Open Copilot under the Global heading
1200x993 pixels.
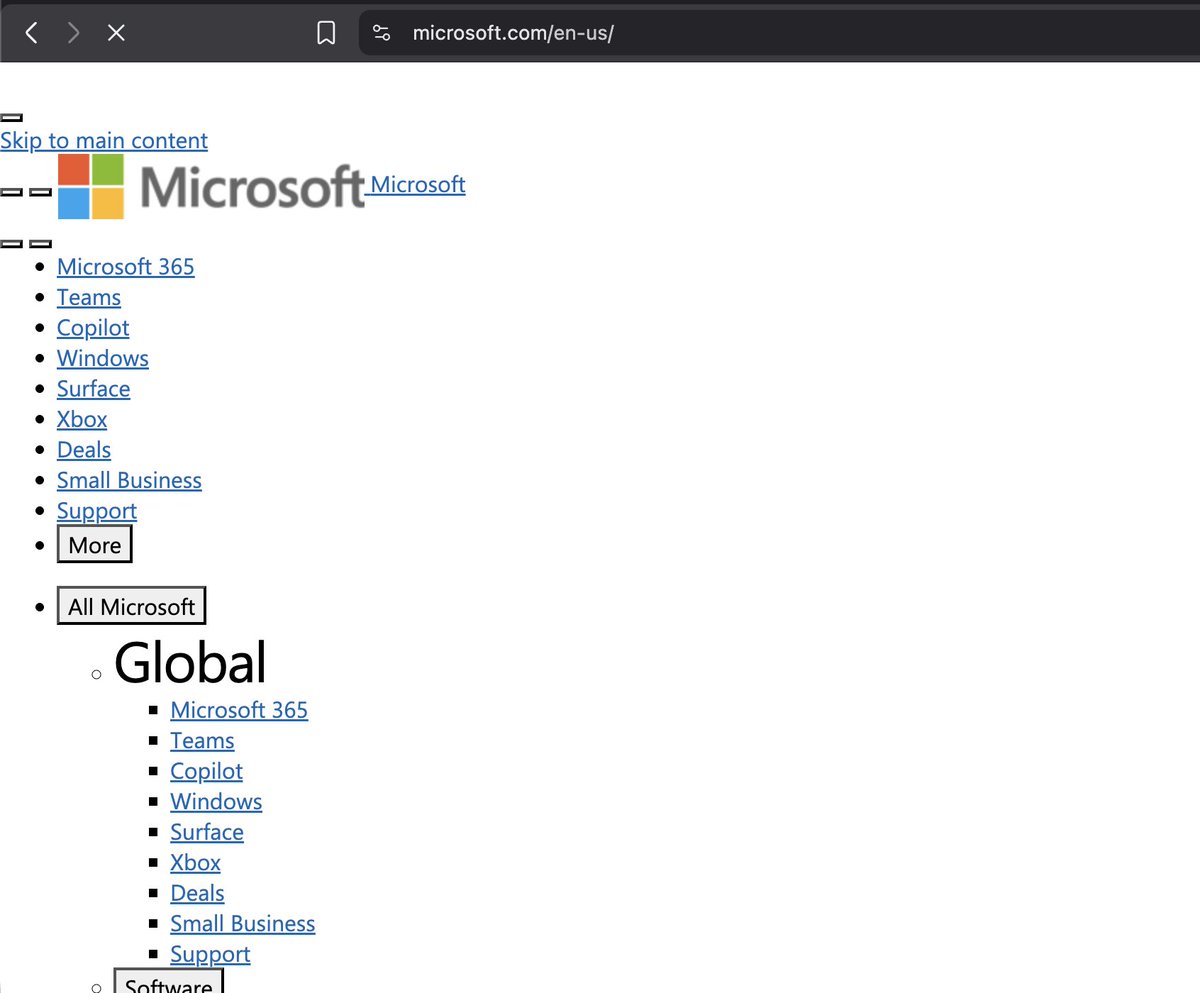[x=206, y=771]
